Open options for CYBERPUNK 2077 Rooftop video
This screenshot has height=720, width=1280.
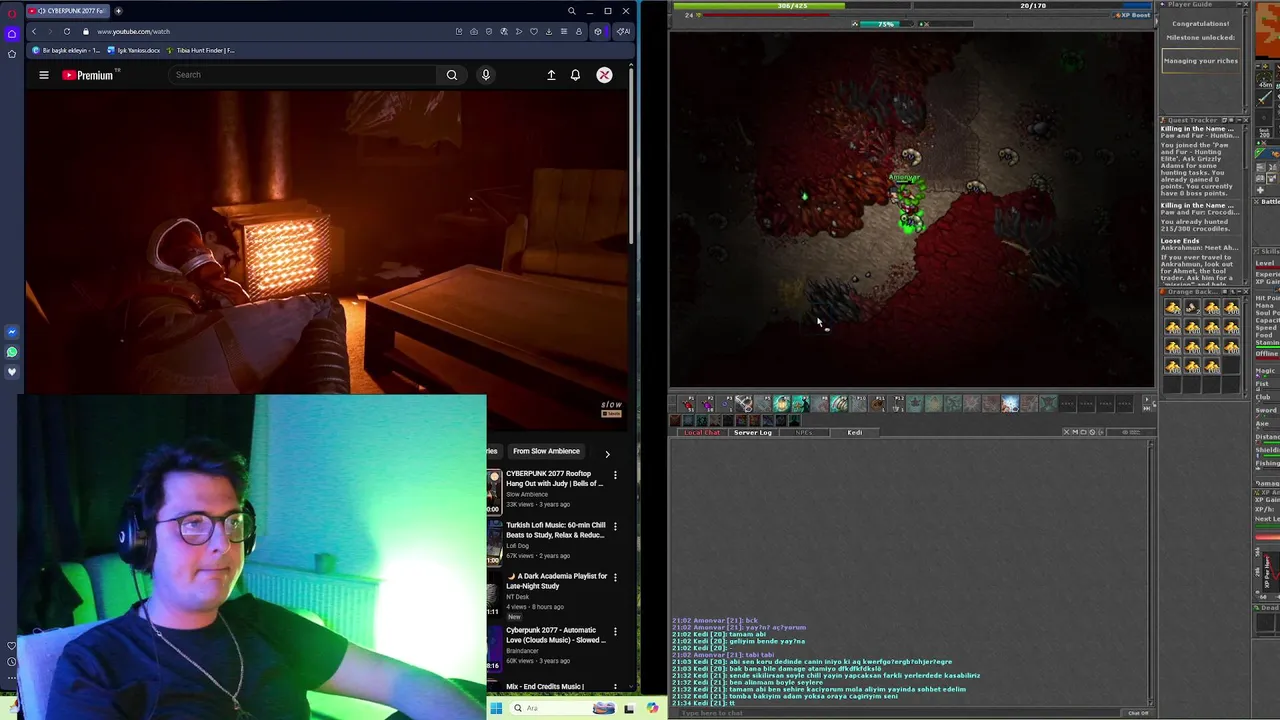tap(615, 474)
